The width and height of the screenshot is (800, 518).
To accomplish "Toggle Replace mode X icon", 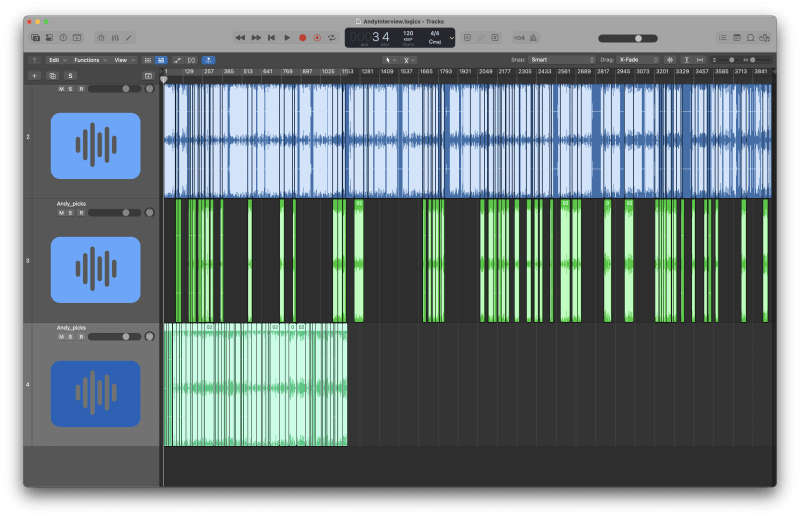I will 467,38.
